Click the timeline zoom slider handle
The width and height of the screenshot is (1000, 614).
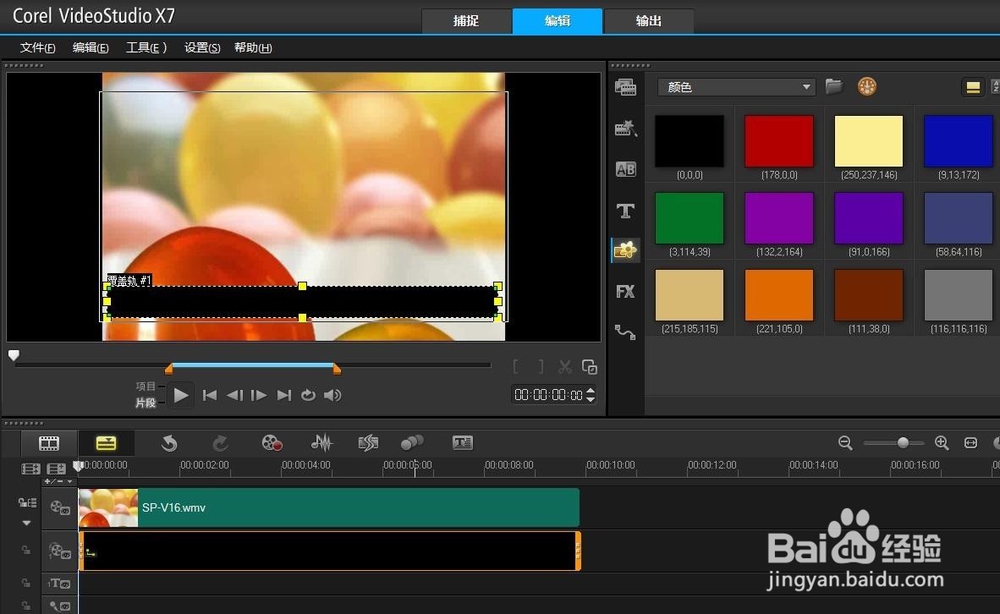[x=903, y=442]
